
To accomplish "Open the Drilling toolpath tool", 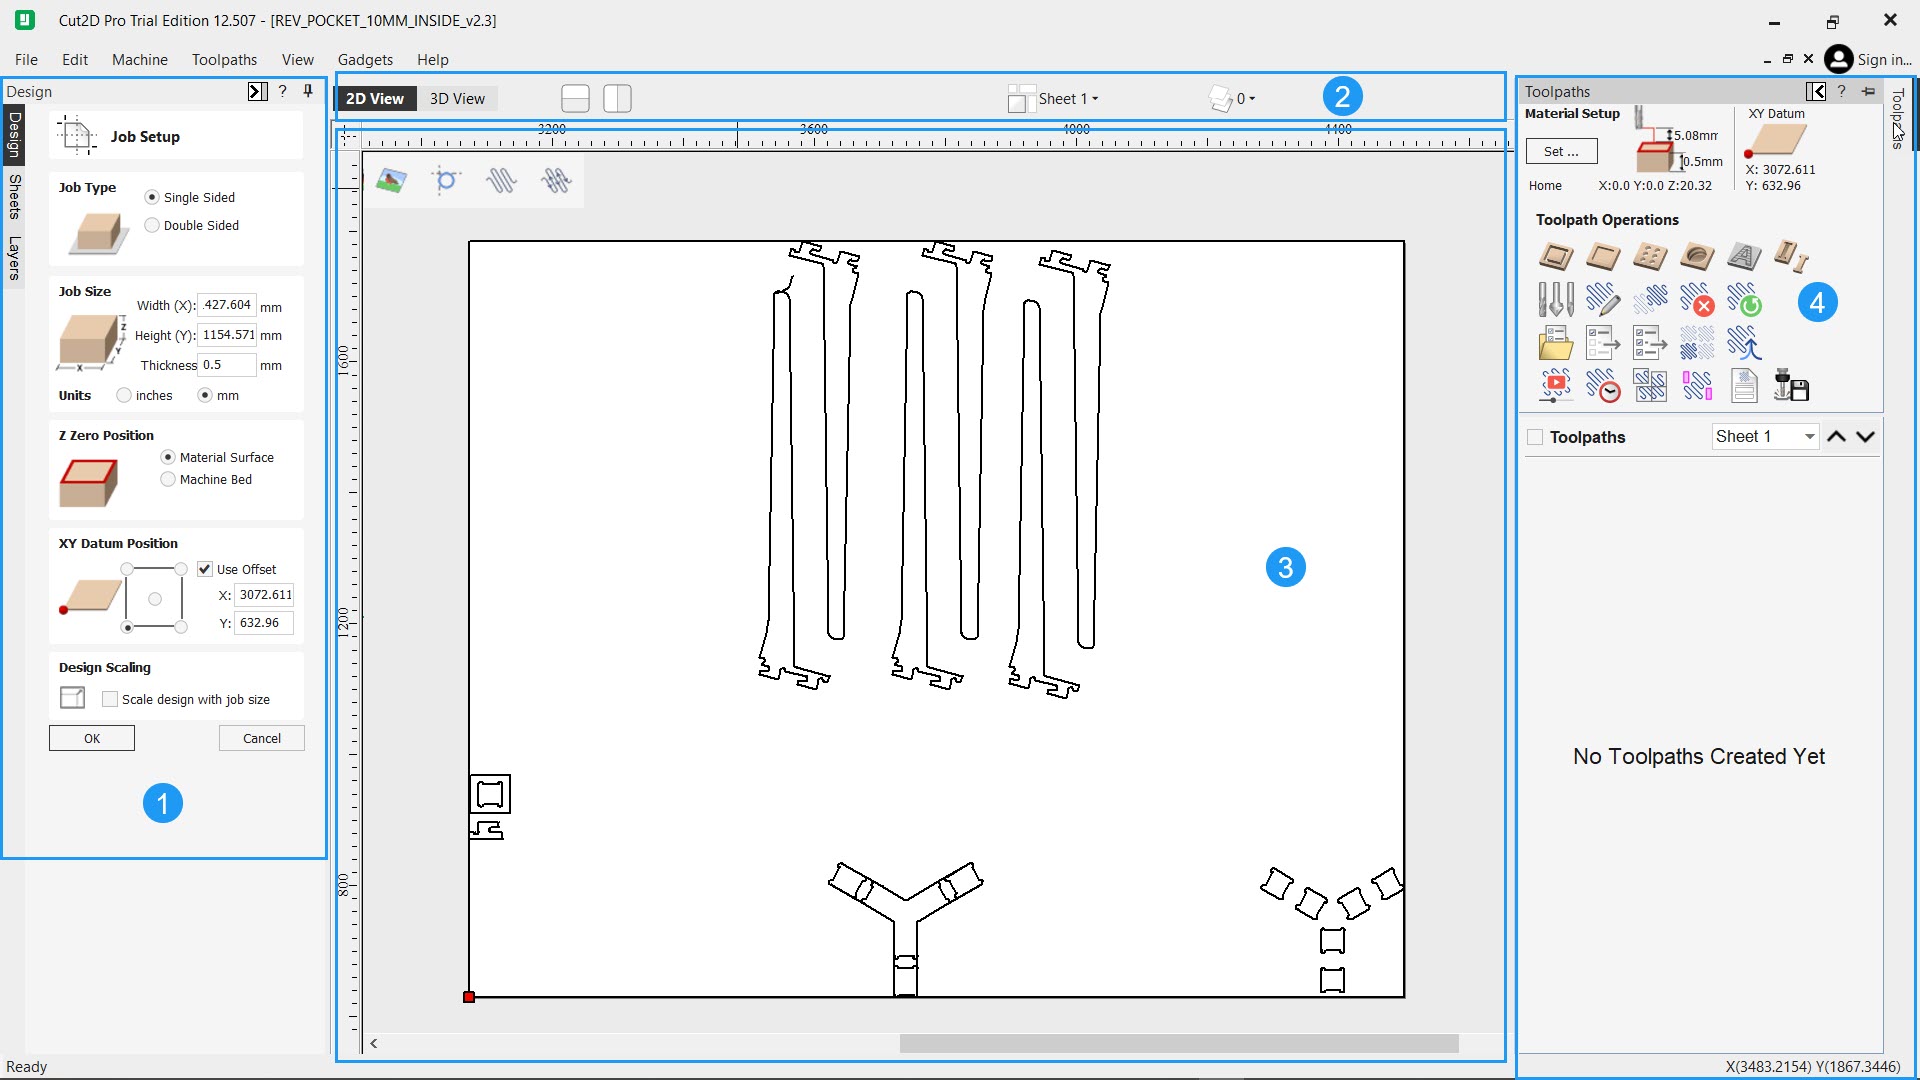I will [x=1650, y=257].
